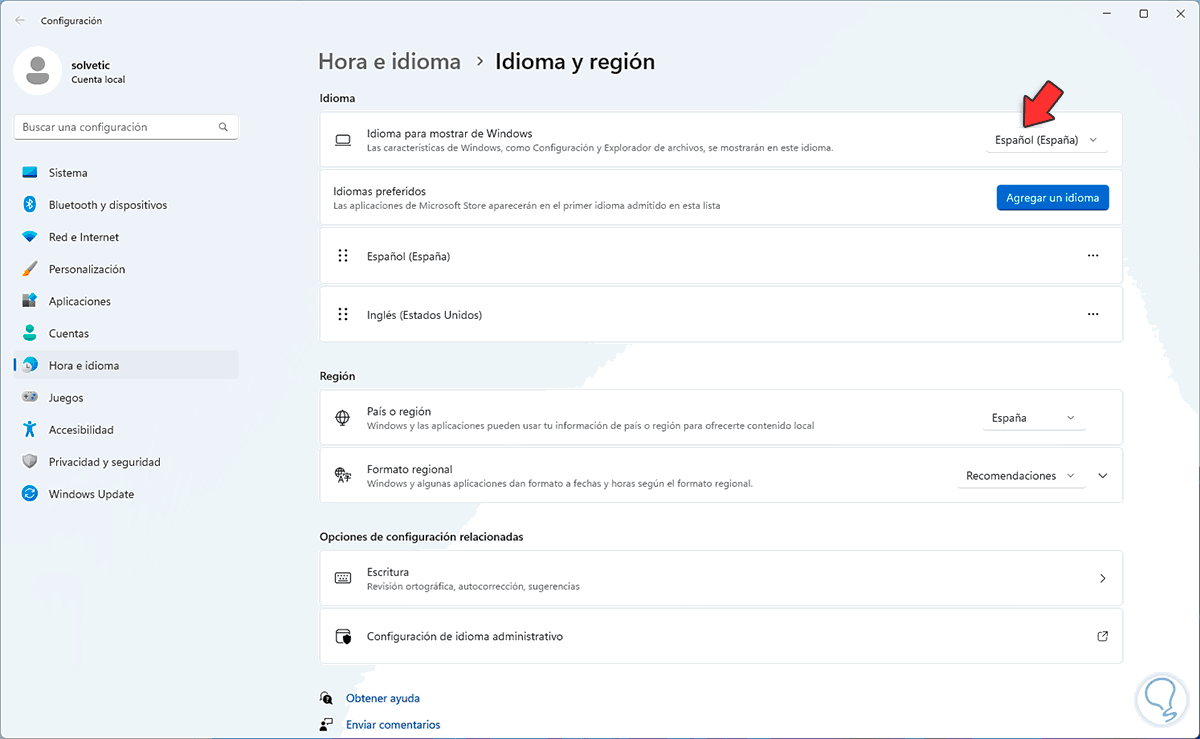The height and width of the screenshot is (739, 1200).
Task: Click the Personalización brush icon
Action: tap(30, 269)
